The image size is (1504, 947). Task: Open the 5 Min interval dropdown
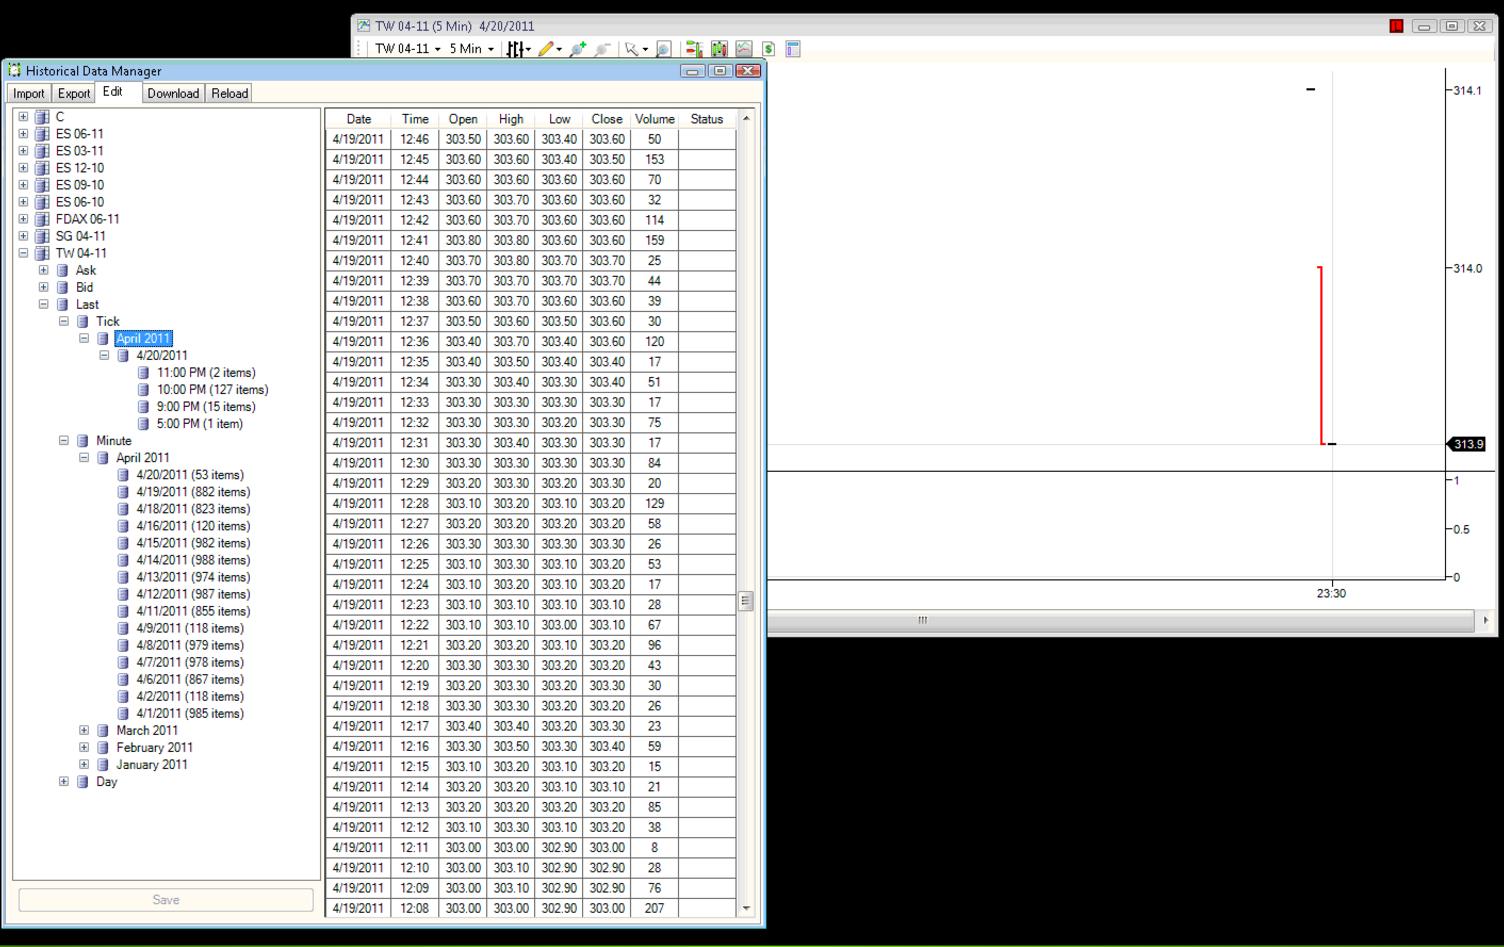(471, 48)
